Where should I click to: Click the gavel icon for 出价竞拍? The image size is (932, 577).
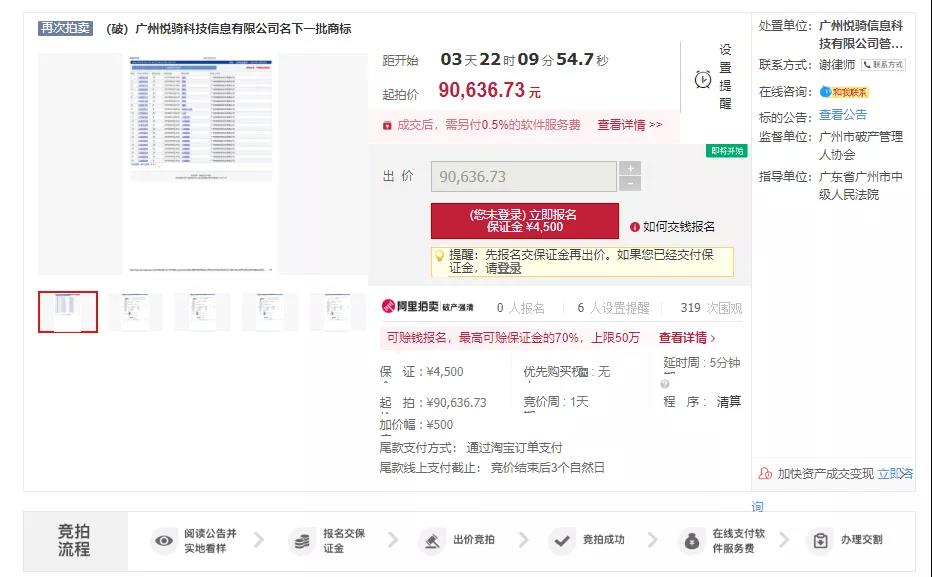click(x=432, y=541)
